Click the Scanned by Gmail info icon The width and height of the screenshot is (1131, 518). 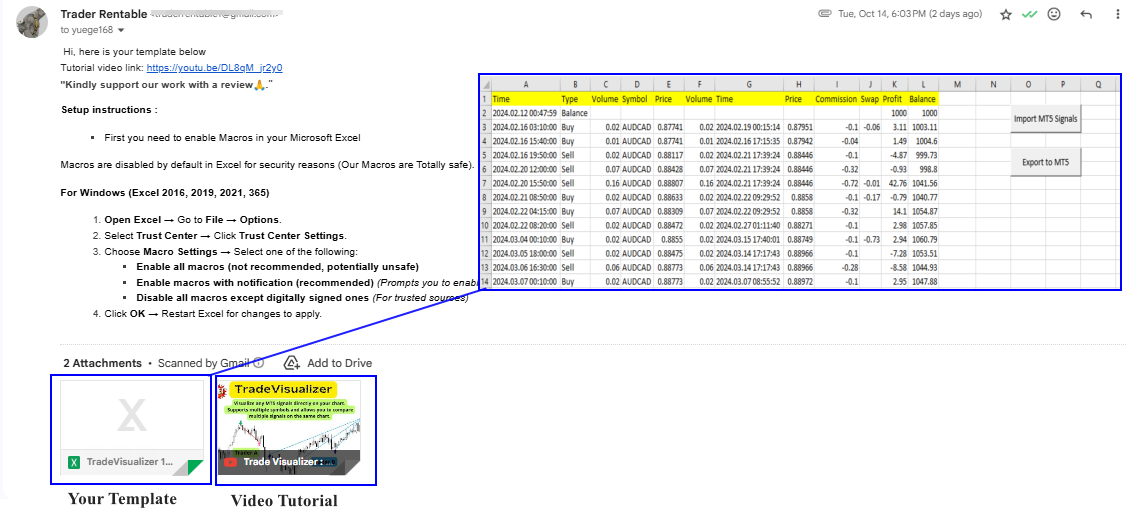point(258,363)
